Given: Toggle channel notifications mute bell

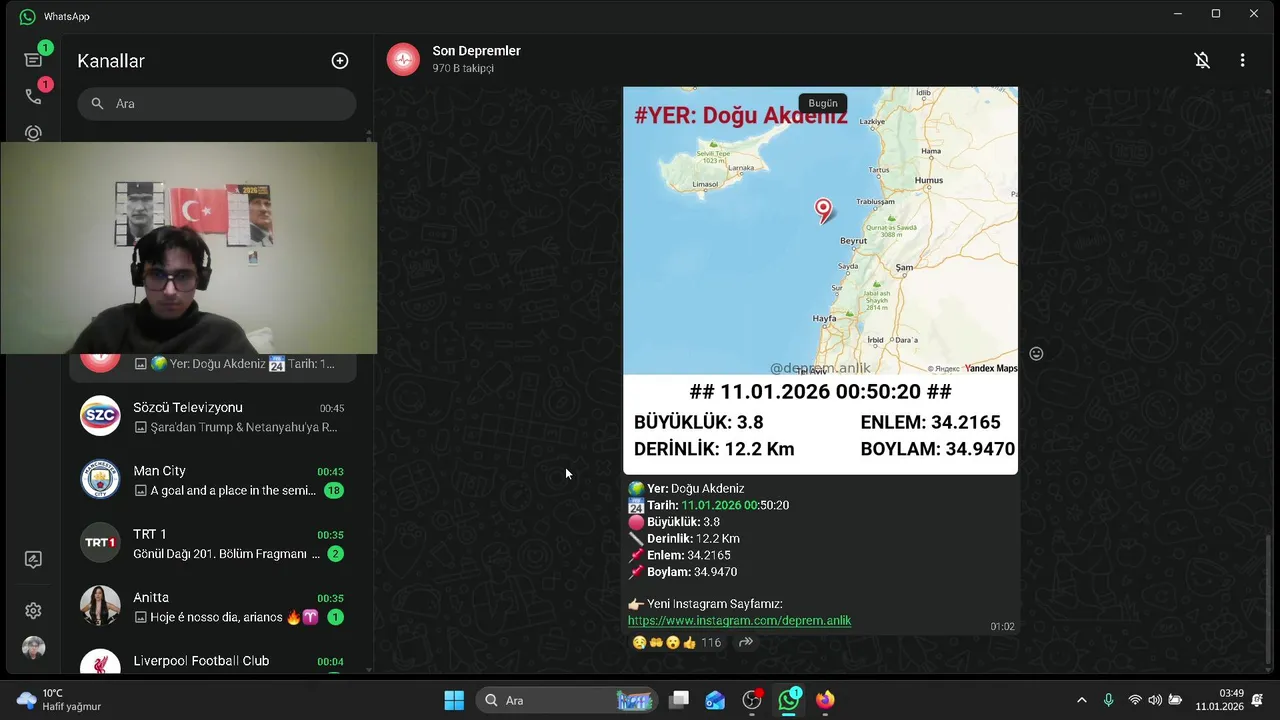Looking at the screenshot, I should 1202,60.
